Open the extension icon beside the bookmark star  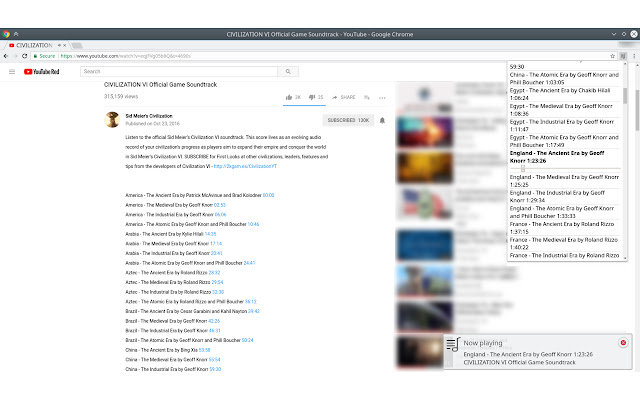tap(623, 56)
